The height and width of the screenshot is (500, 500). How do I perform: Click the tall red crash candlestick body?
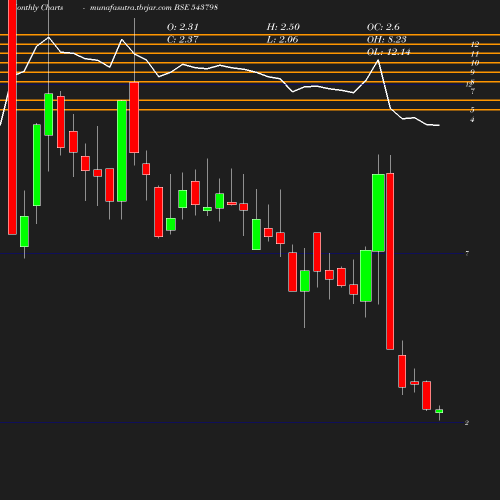point(390,261)
